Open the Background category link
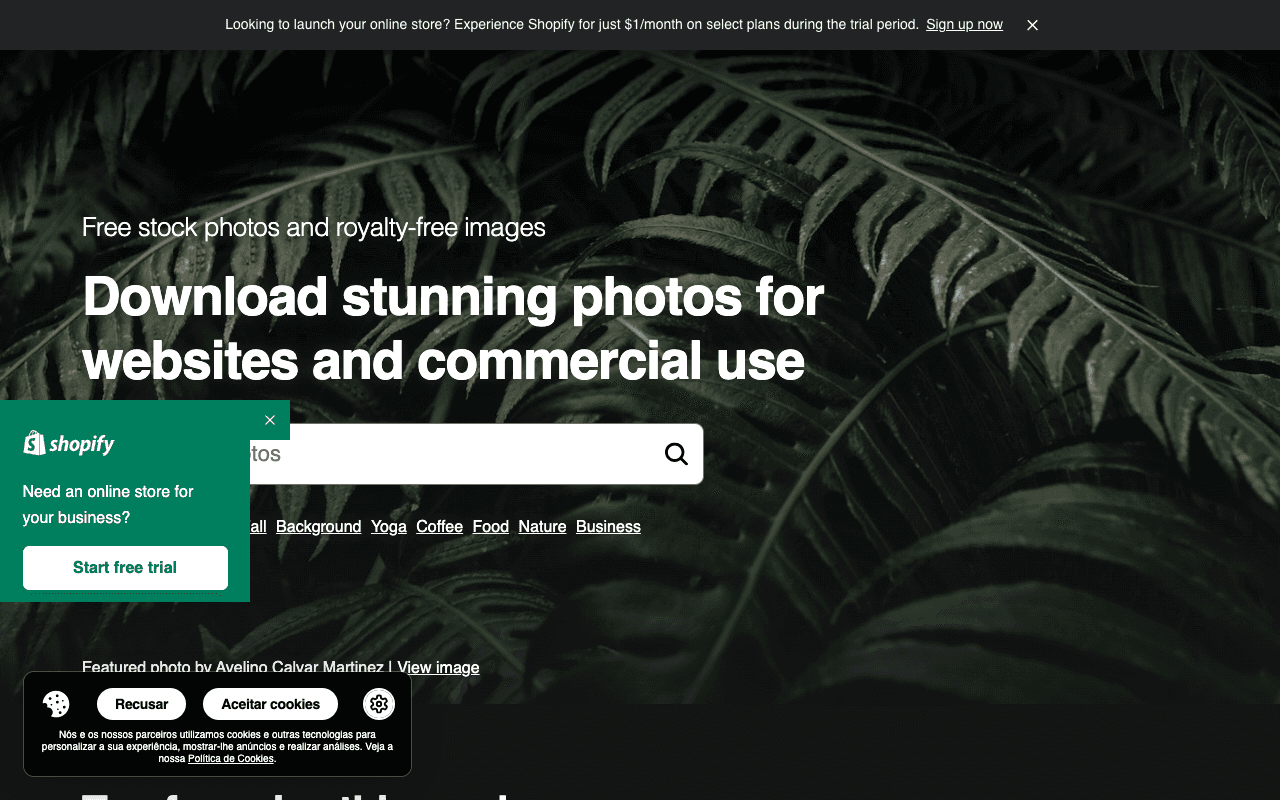 [318, 527]
